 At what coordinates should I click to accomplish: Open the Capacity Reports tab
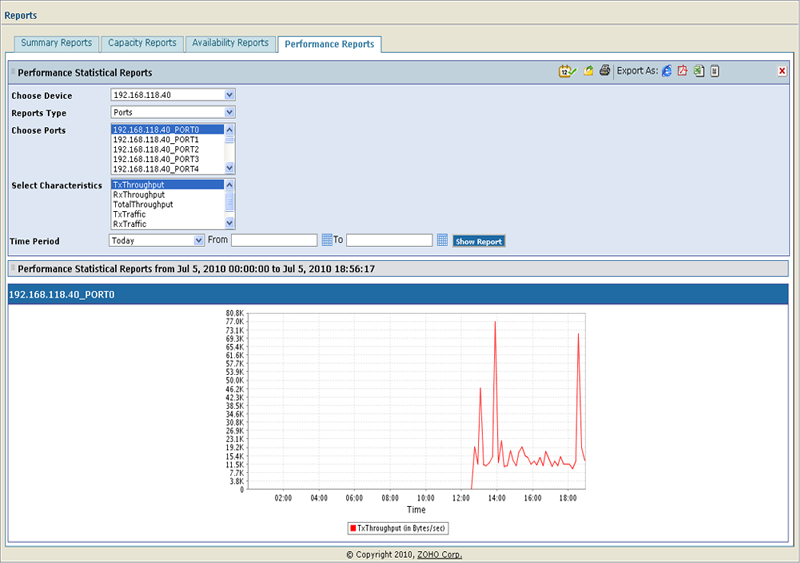(142, 43)
